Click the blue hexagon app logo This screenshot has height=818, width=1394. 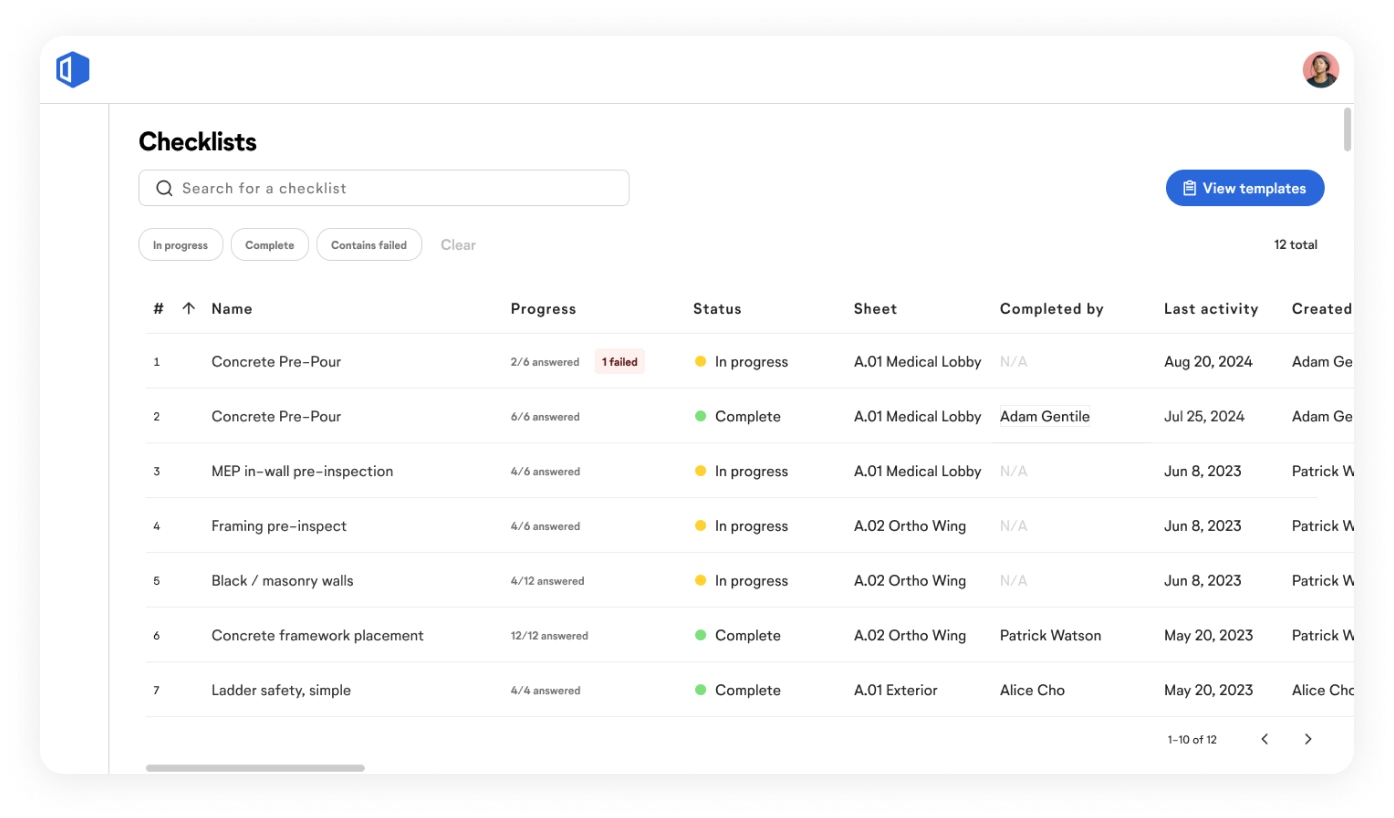(x=73, y=70)
